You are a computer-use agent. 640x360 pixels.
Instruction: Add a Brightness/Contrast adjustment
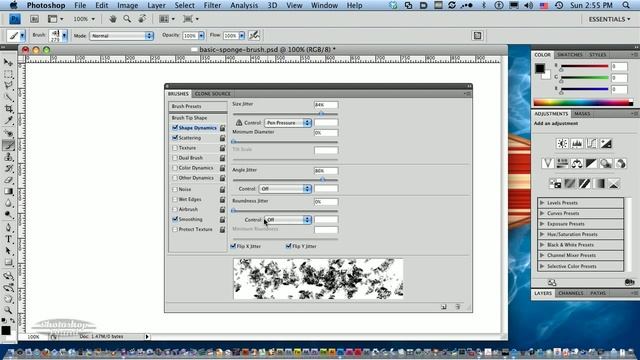click(562, 143)
